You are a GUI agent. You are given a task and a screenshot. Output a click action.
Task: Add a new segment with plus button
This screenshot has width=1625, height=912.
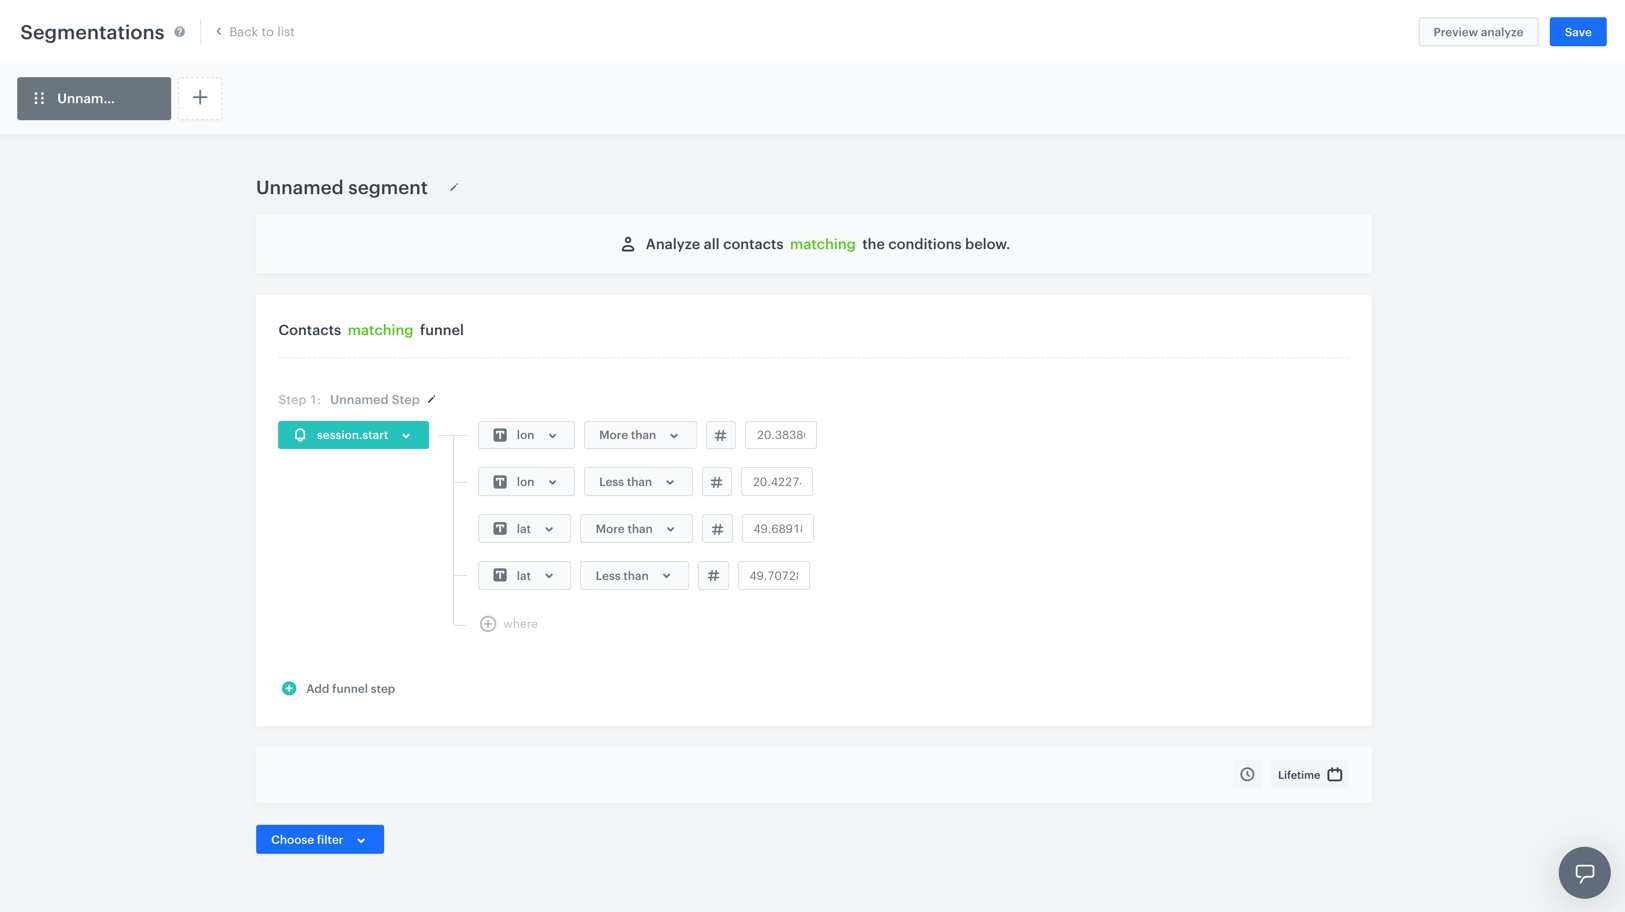coord(200,98)
